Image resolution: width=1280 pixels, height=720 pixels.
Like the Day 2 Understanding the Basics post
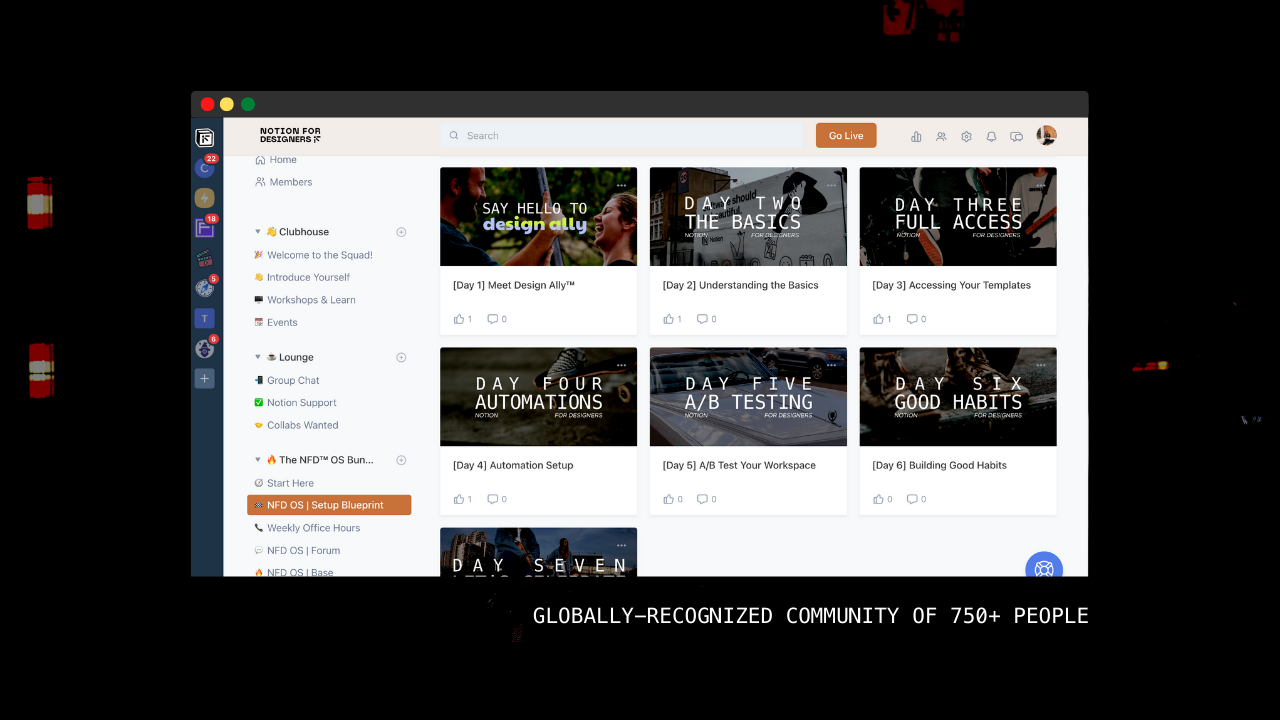pos(669,319)
